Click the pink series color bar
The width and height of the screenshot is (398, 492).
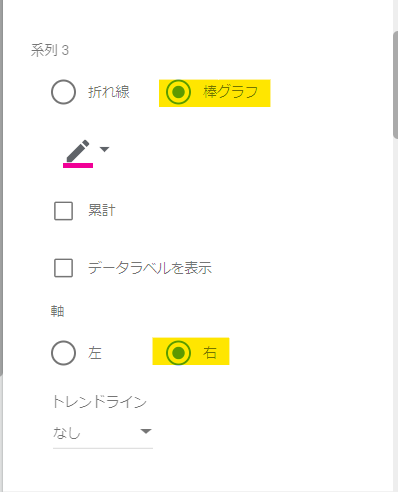coord(78,165)
